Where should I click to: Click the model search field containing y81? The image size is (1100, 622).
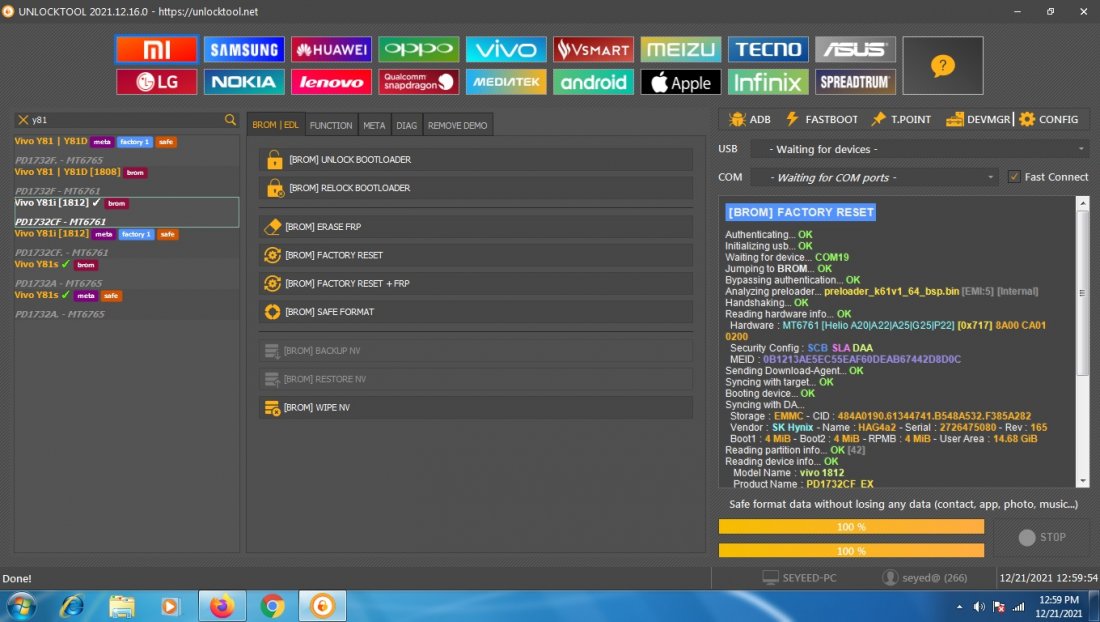tap(126, 120)
